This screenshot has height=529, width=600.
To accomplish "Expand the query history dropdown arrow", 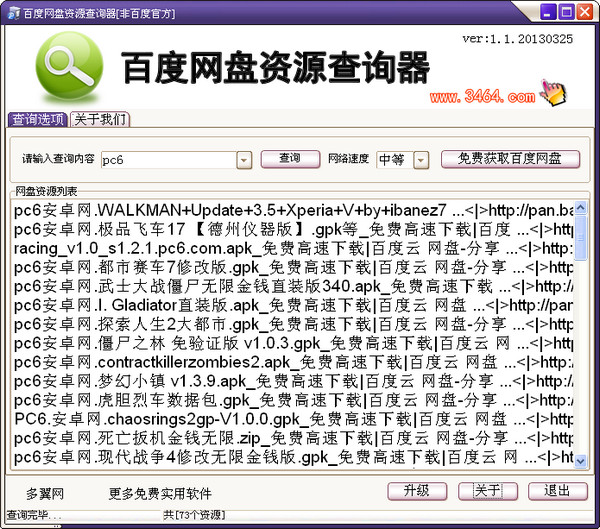I will tap(244, 160).
